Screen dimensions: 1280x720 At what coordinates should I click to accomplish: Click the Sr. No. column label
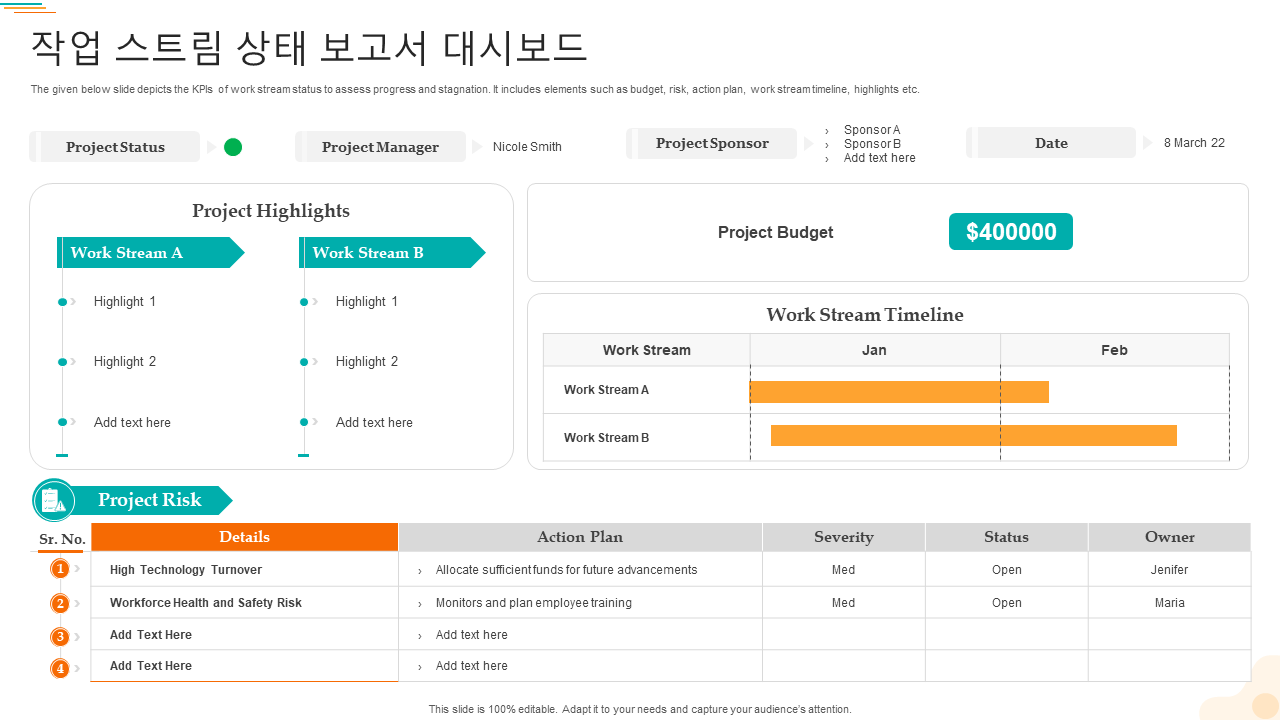[62, 539]
